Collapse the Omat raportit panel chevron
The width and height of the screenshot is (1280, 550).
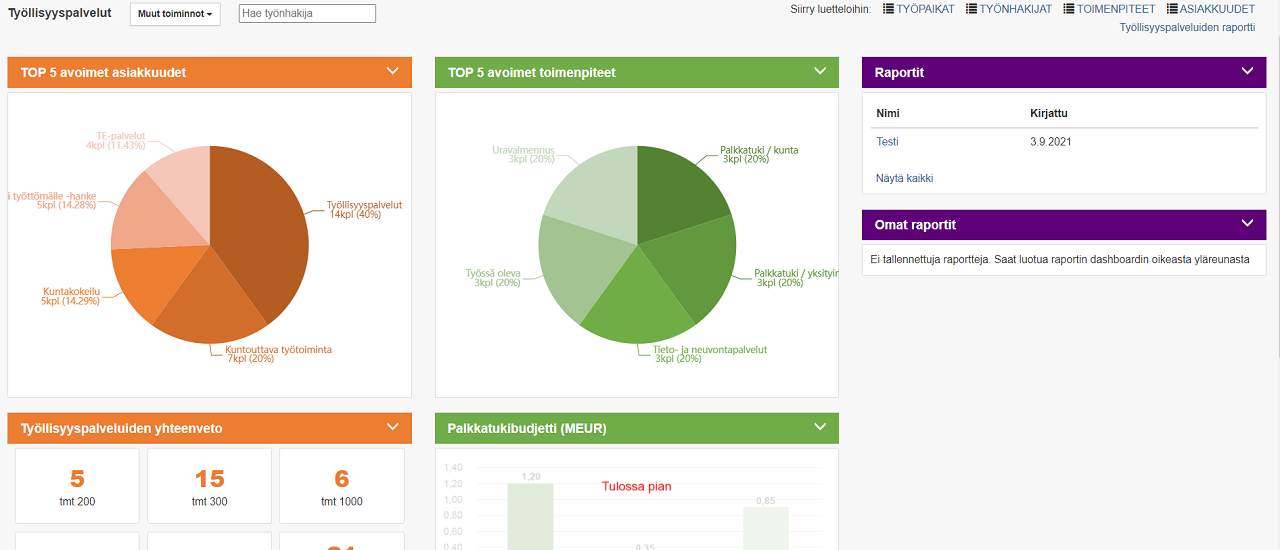(x=1247, y=223)
